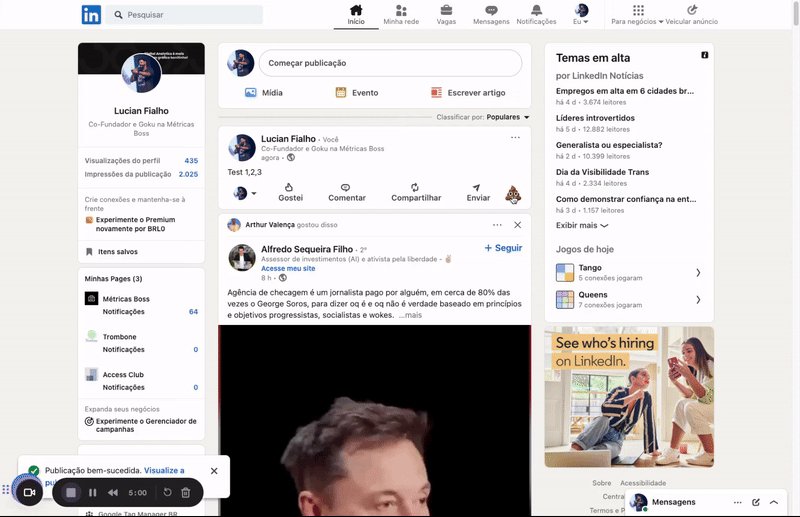Click the chevron next to Tango
The height and width of the screenshot is (517, 800).
(x=698, y=273)
